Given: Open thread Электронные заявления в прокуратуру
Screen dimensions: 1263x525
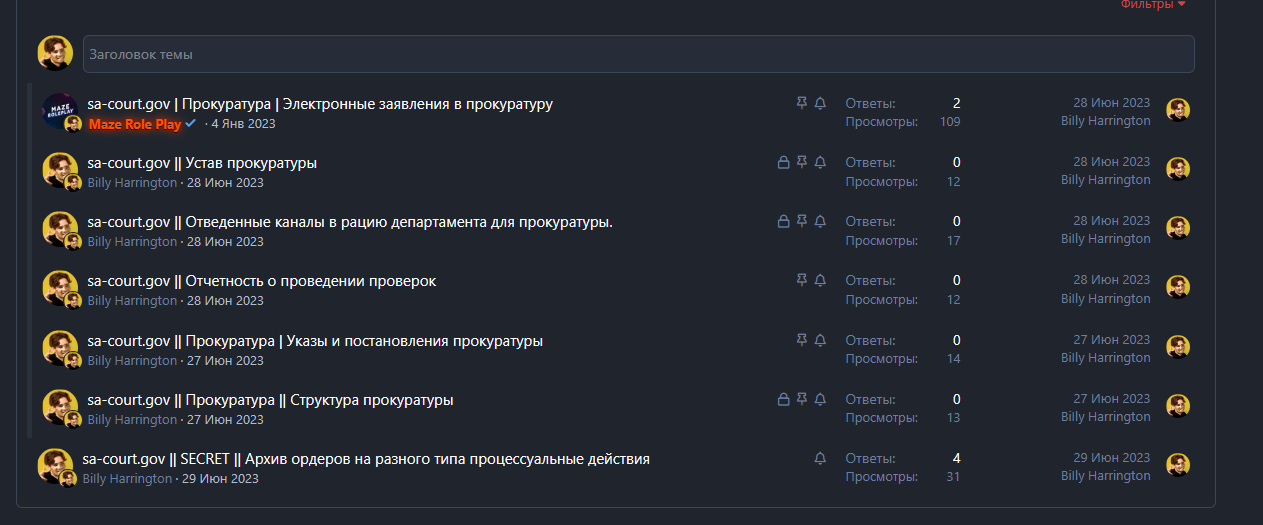Looking at the screenshot, I should (x=320, y=104).
